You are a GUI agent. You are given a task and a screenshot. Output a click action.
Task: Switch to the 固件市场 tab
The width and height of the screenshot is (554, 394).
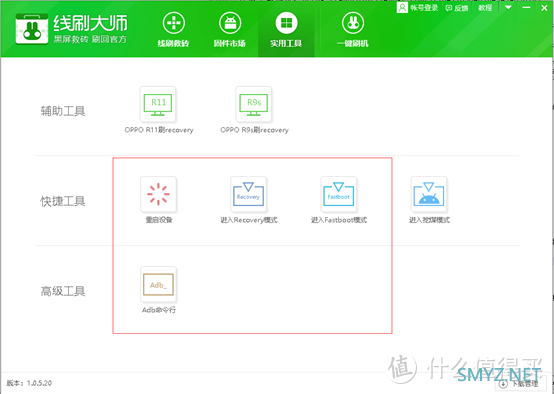[x=230, y=29]
